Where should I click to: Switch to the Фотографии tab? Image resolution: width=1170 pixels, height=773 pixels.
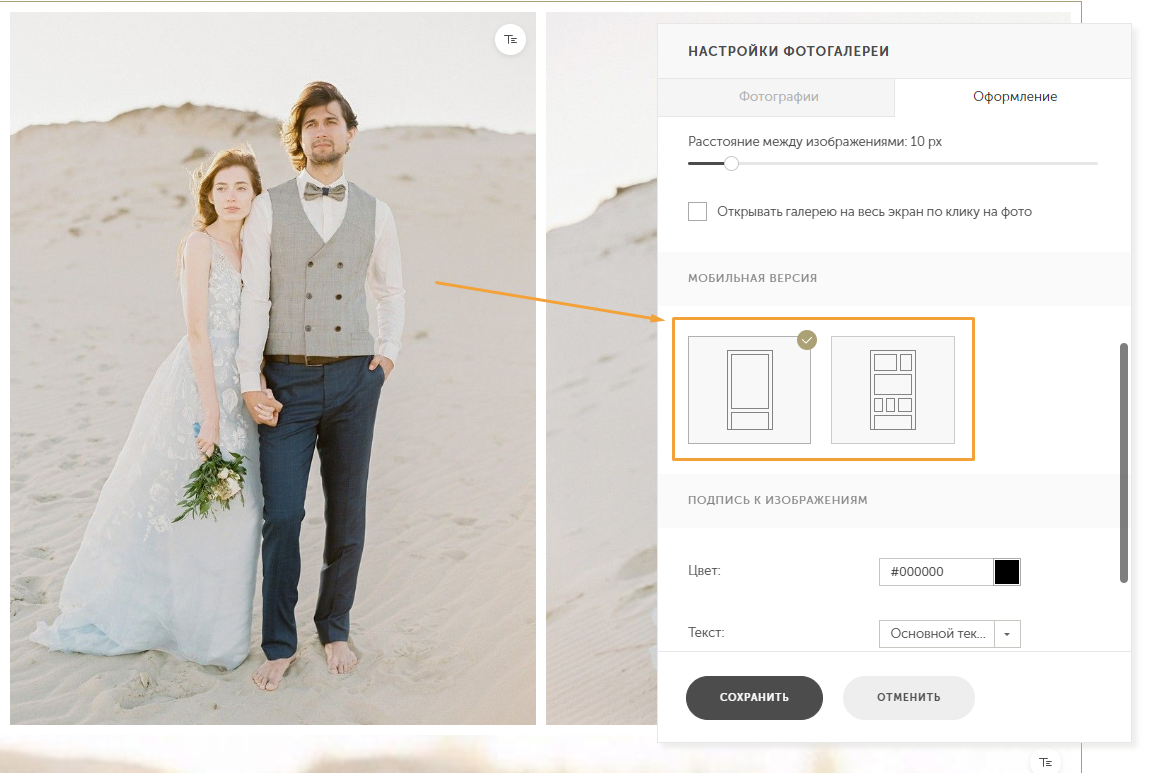tap(778, 97)
